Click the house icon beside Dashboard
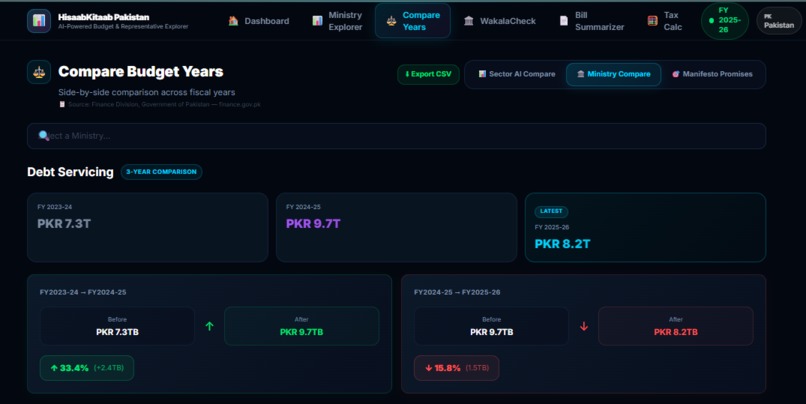The image size is (806, 404). 233,21
